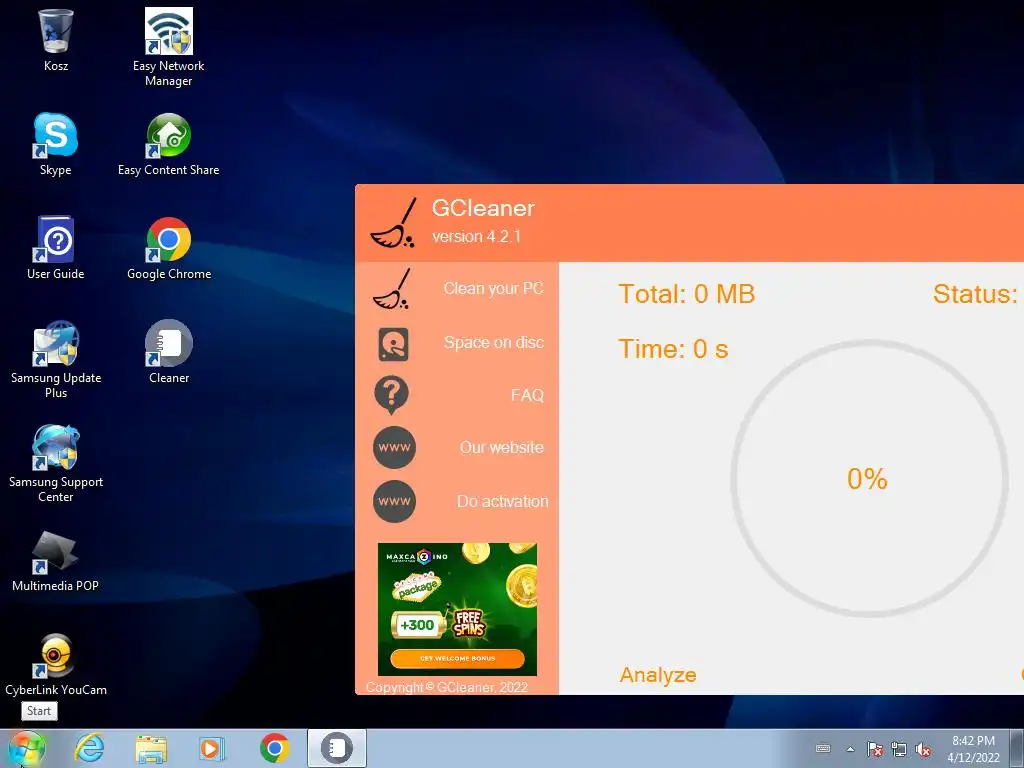Select the Samsung Support Center desktop icon
The width and height of the screenshot is (1024, 768).
(56, 463)
